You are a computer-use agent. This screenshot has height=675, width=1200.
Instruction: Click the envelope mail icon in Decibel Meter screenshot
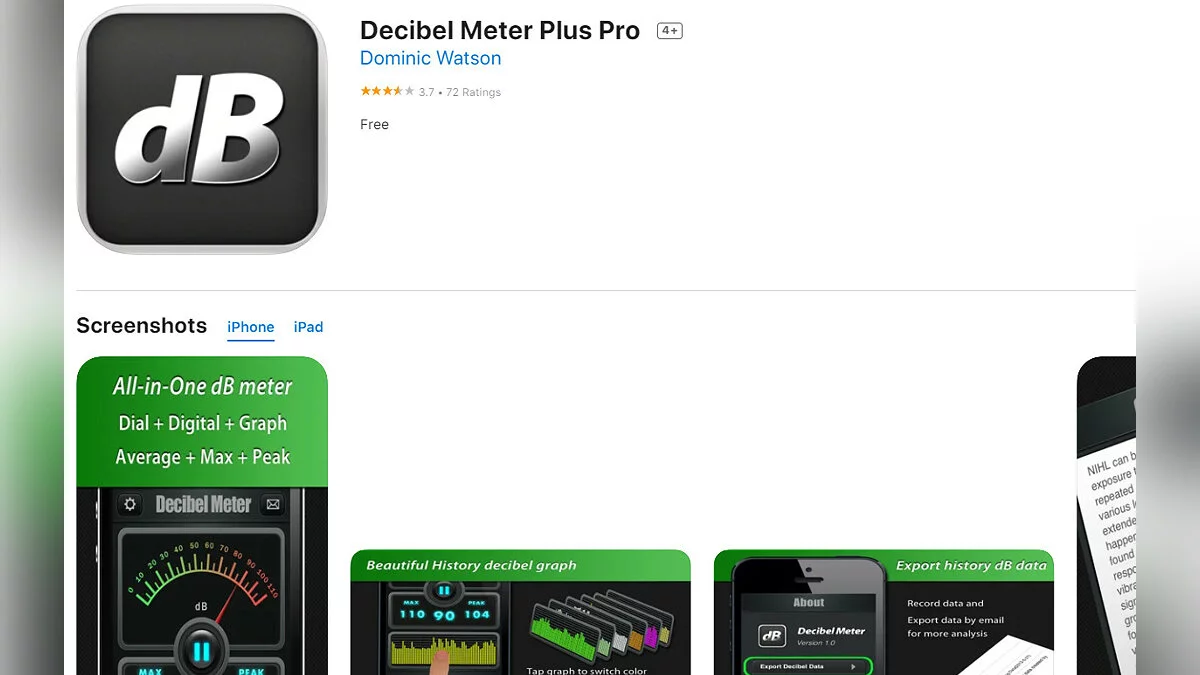pos(273,504)
